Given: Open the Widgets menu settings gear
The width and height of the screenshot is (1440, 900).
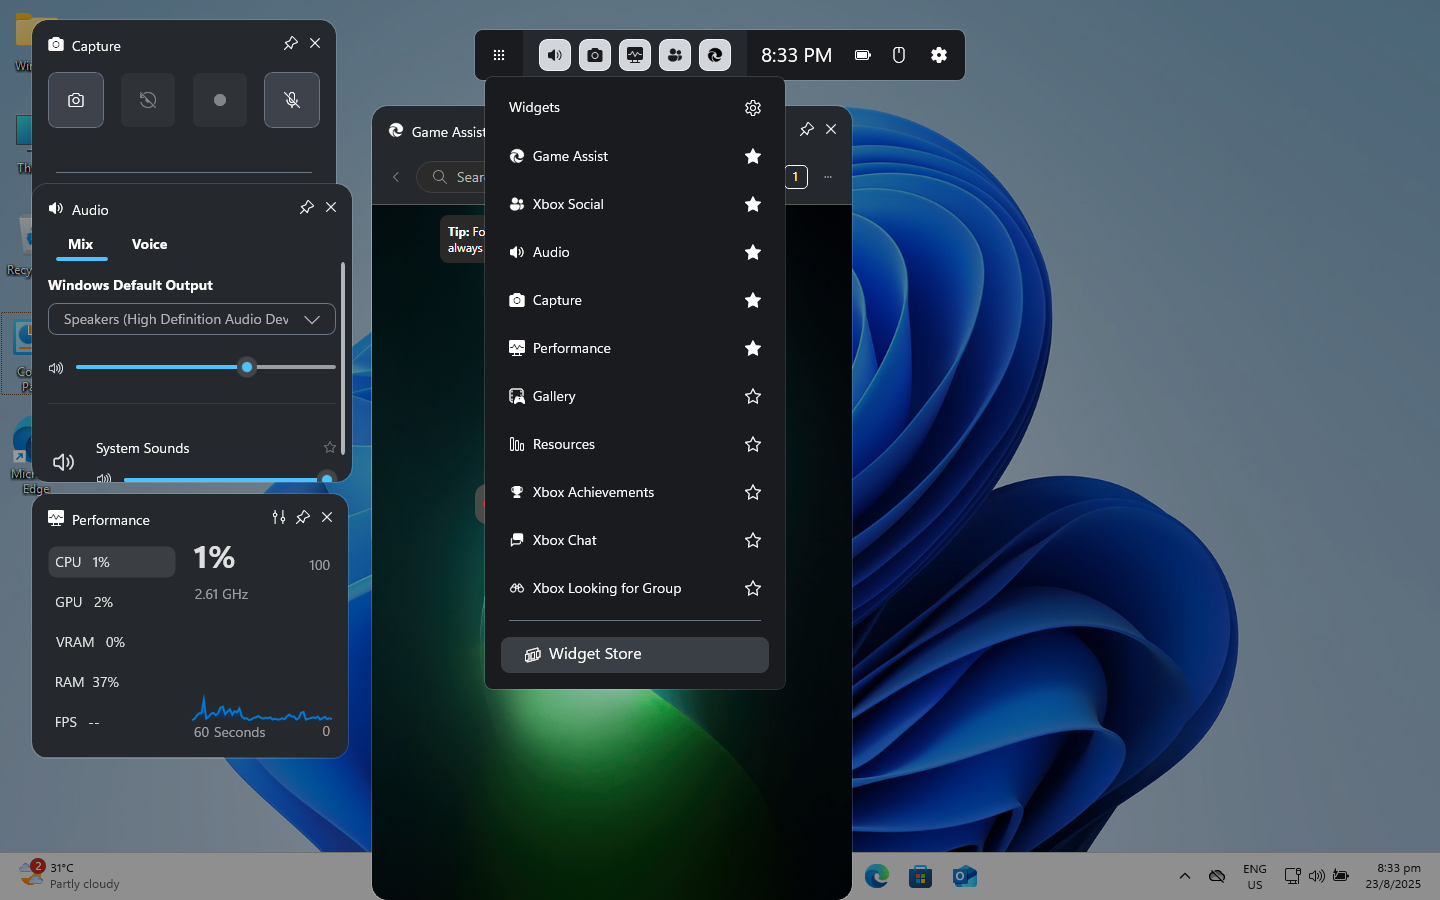Looking at the screenshot, I should [x=753, y=108].
